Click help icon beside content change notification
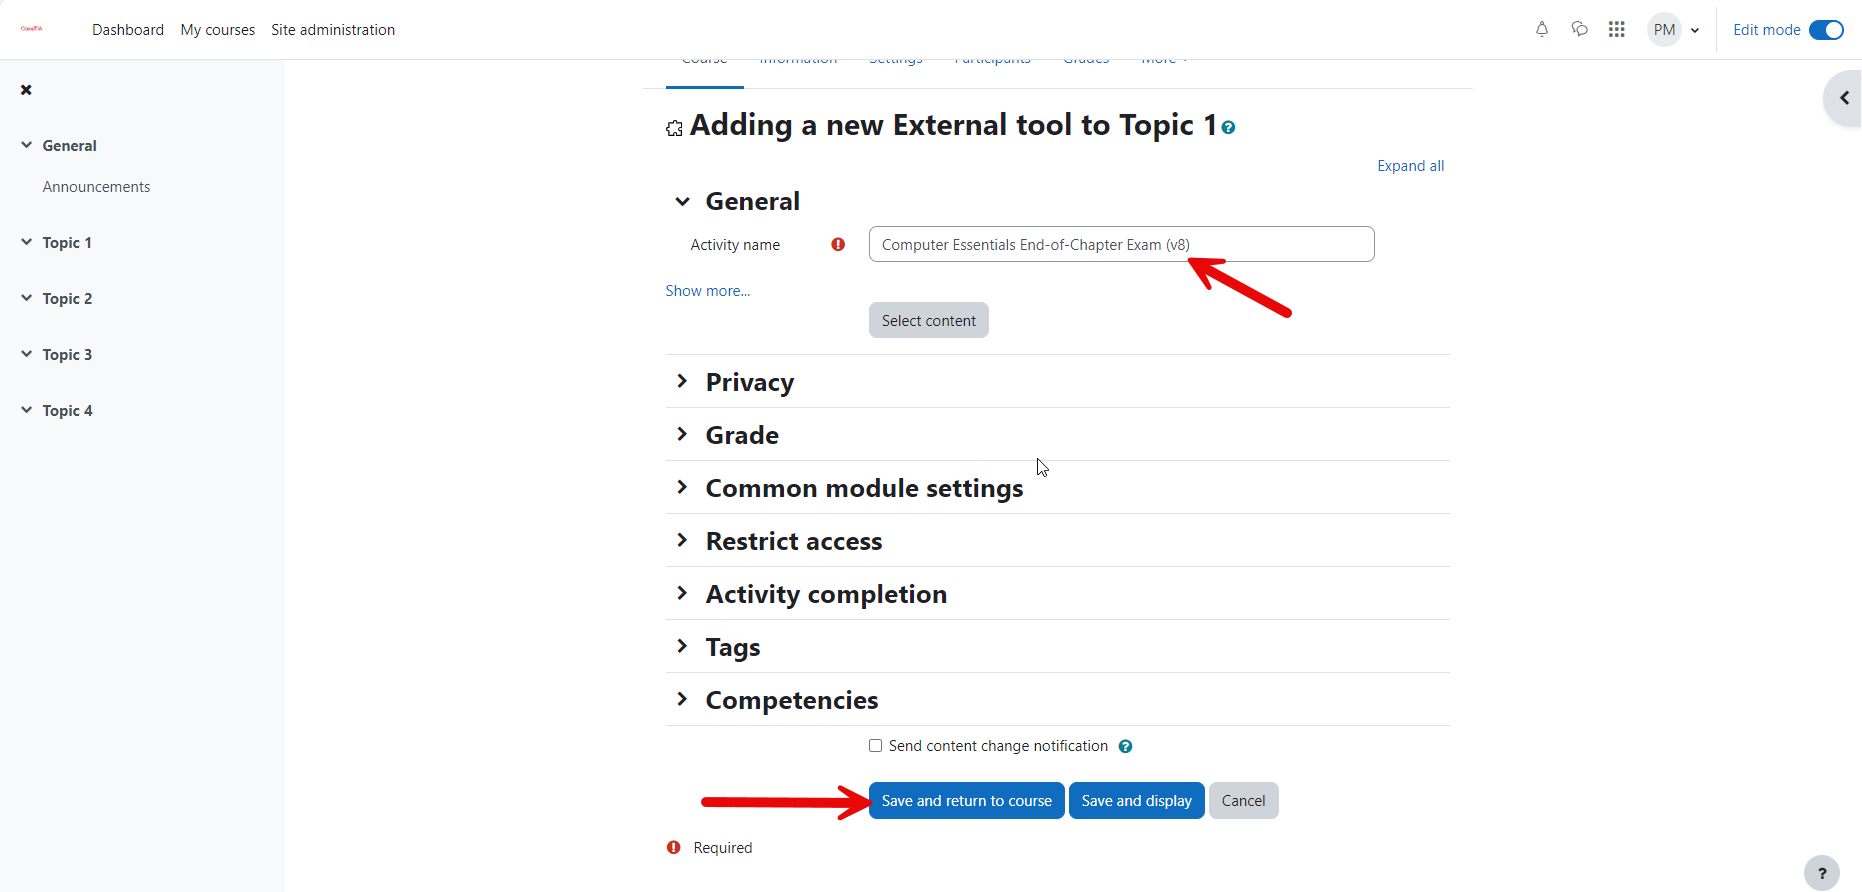The height and width of the screenshot is (892, 1862). 1125,747
